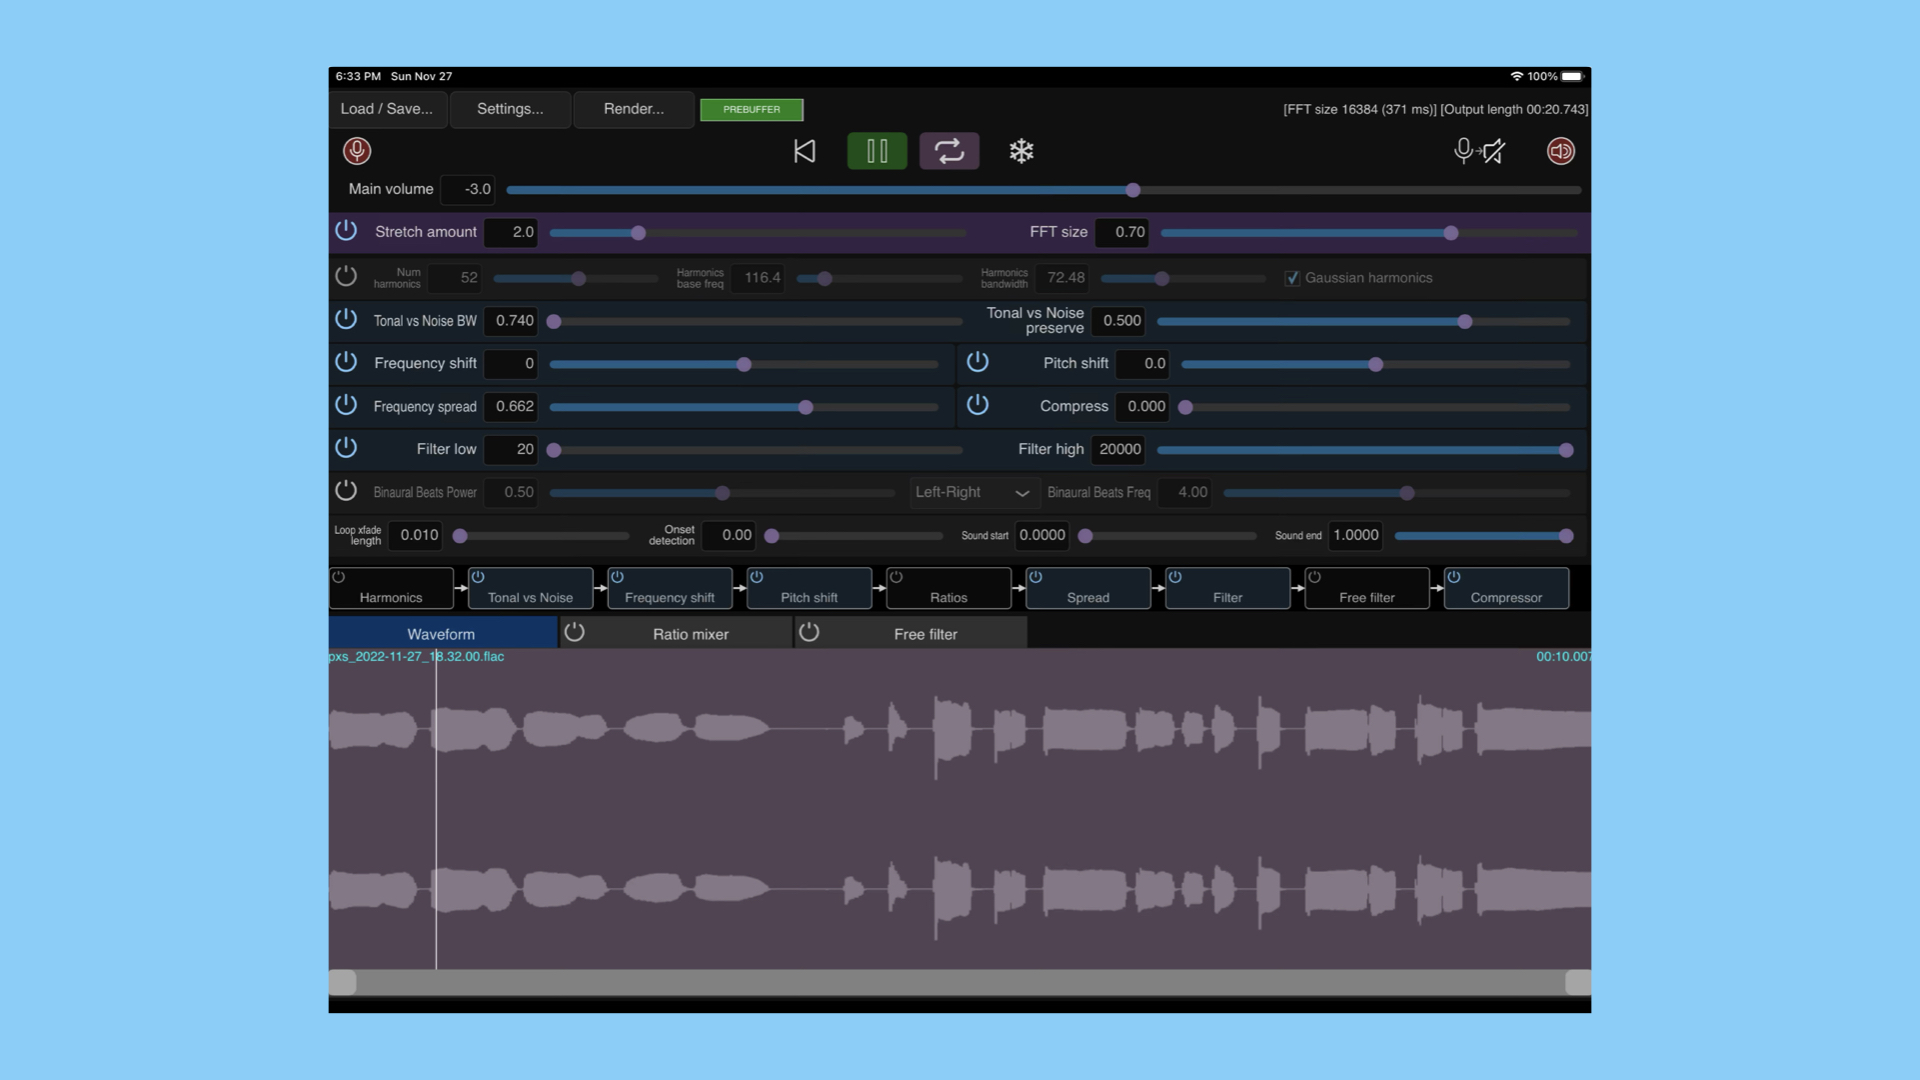Toggle Compress power button
This screenshot has width=1920, height=1080.
point(978,406)
